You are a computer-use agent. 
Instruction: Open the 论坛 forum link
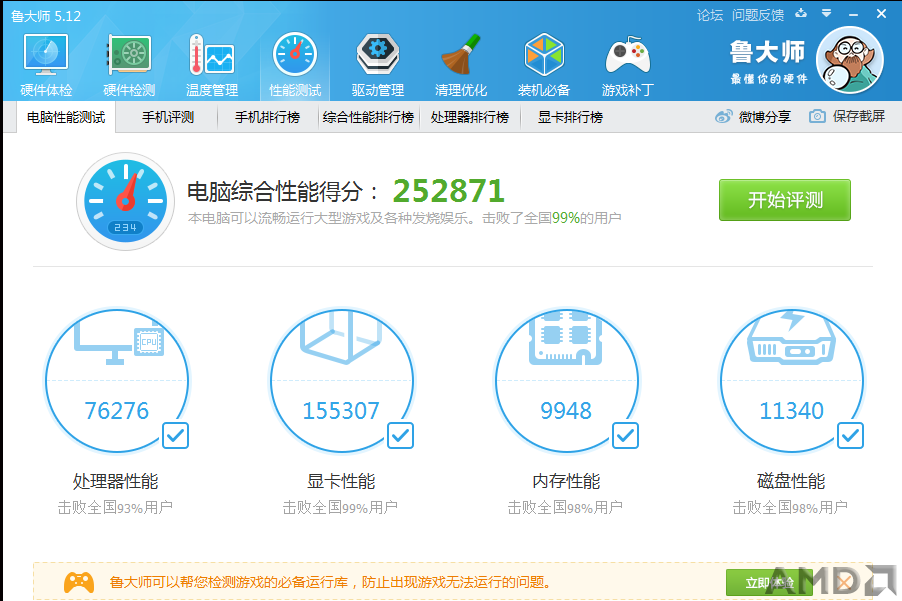pos(710,15)
